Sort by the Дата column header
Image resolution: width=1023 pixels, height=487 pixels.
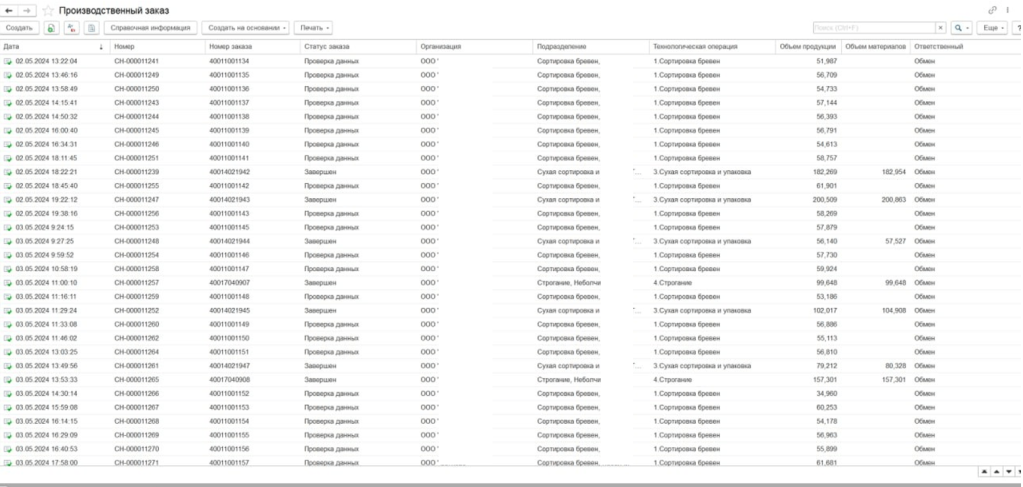click(53, 47)
